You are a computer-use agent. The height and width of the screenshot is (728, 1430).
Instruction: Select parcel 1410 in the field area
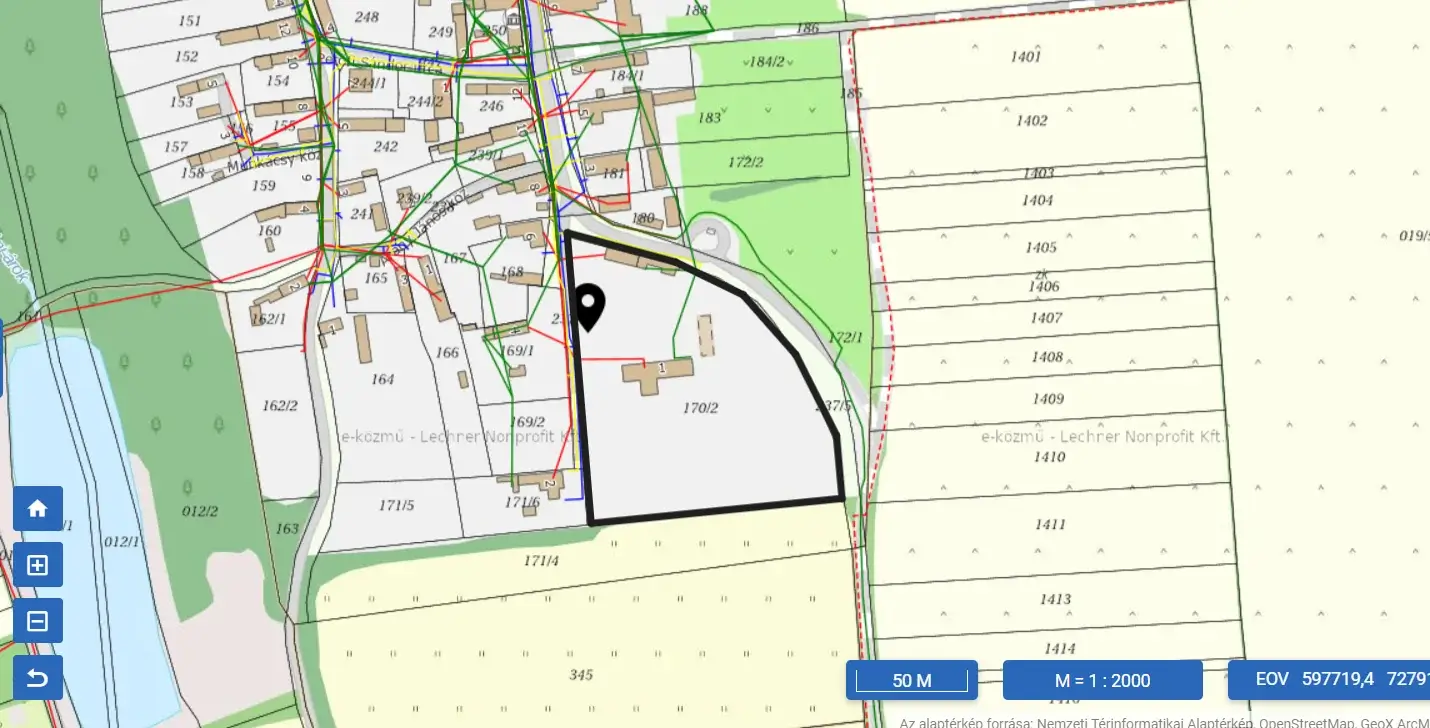pyautogui.click(x=1050, y=457)
